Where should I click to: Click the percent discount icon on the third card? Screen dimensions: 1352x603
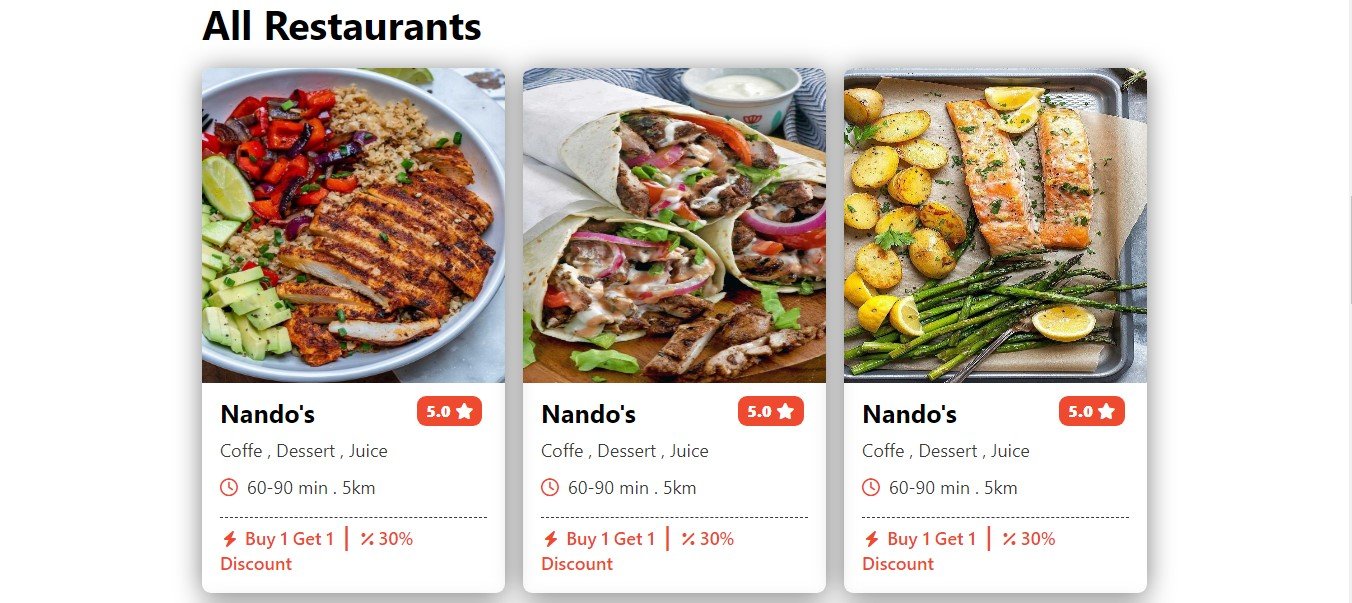1009,539
